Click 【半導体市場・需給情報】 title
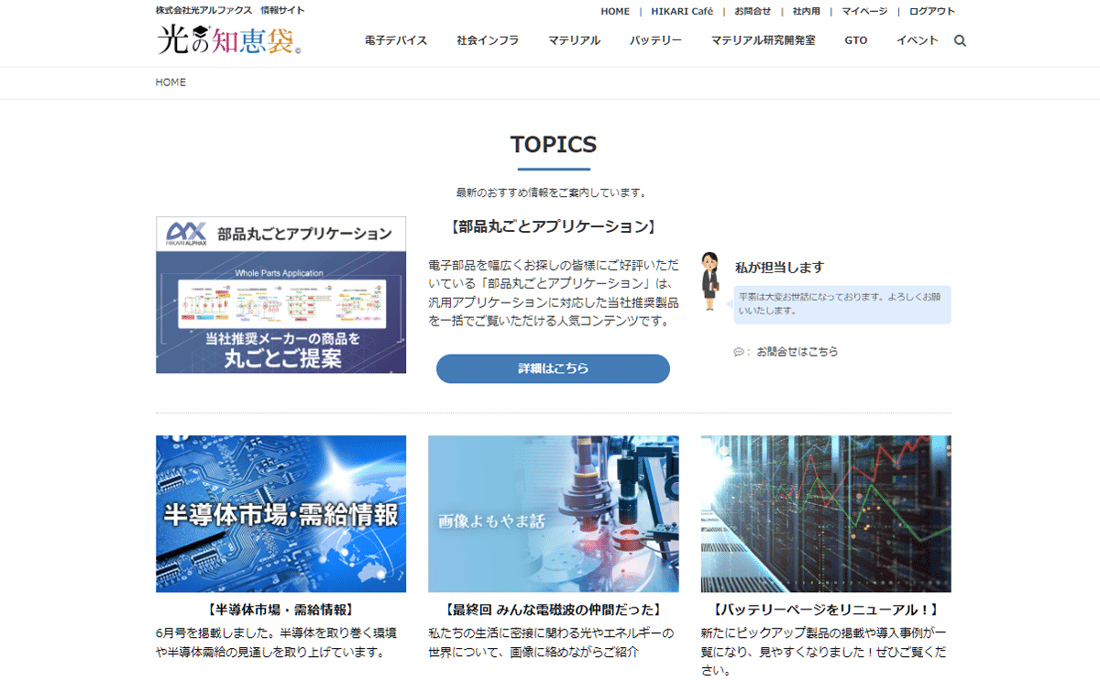 [x=281, y=610]
